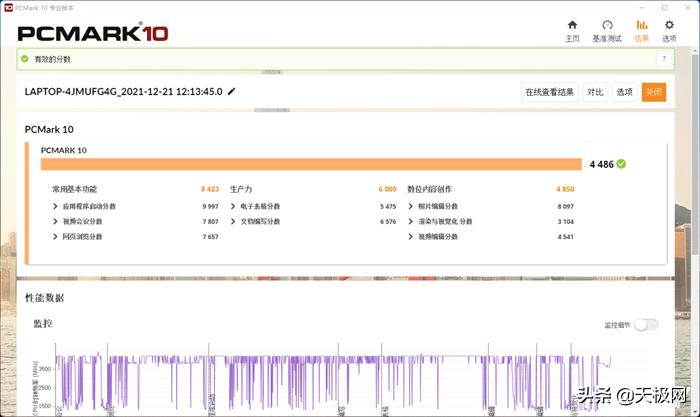Click the overall score 4 486
This screenshot has height=417, width=700.
point(601,164)
